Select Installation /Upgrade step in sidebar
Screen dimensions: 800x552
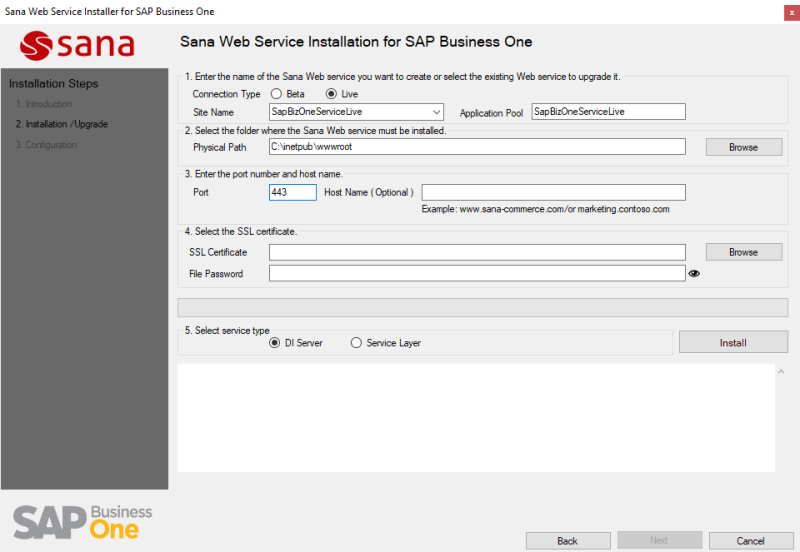(x=61, y=124)
